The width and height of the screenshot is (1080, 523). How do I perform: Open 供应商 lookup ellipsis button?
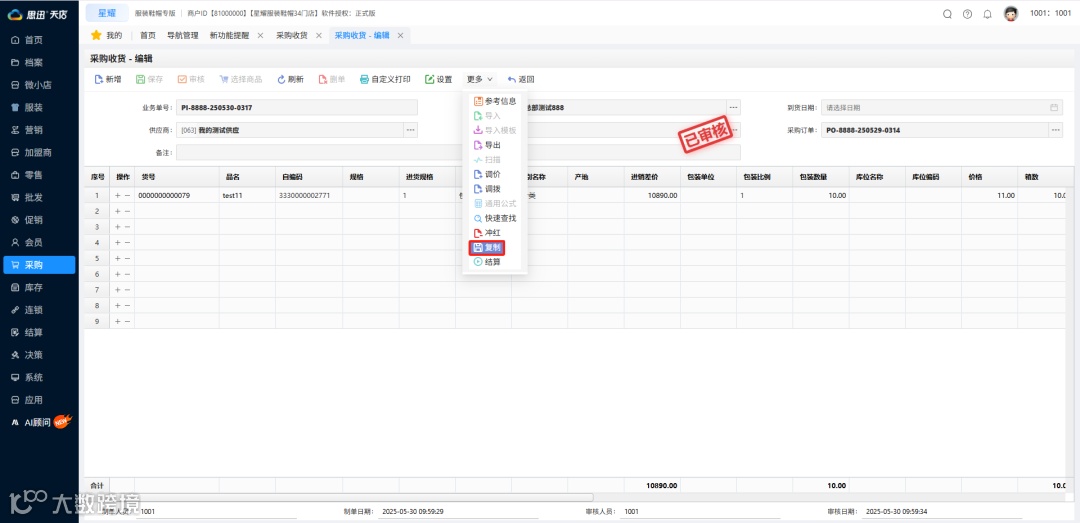(411, 130)
